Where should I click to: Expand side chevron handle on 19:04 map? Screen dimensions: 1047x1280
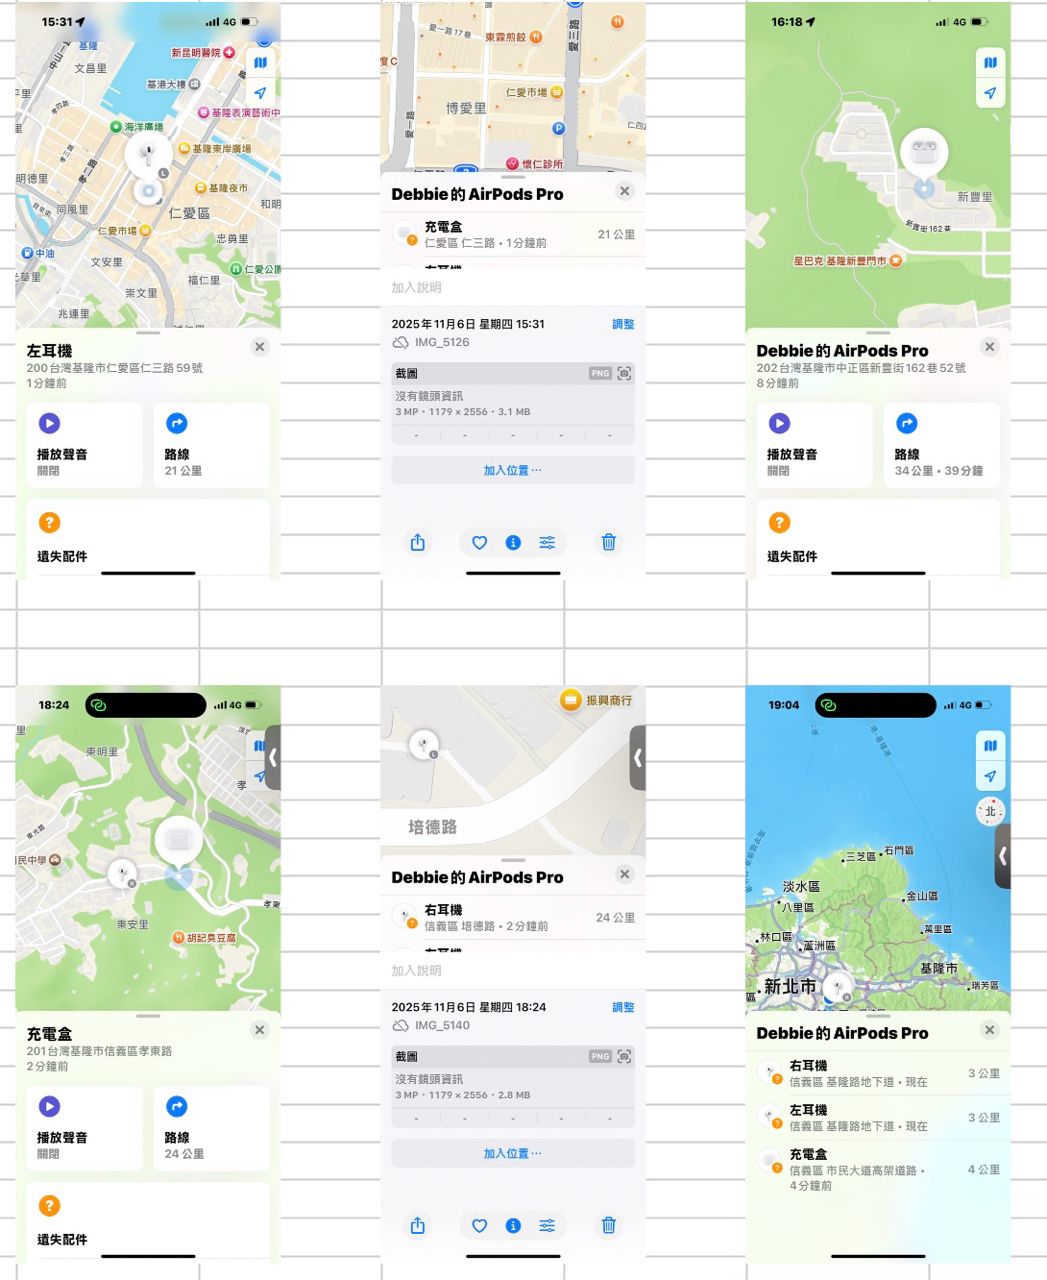click(1002, 856)
